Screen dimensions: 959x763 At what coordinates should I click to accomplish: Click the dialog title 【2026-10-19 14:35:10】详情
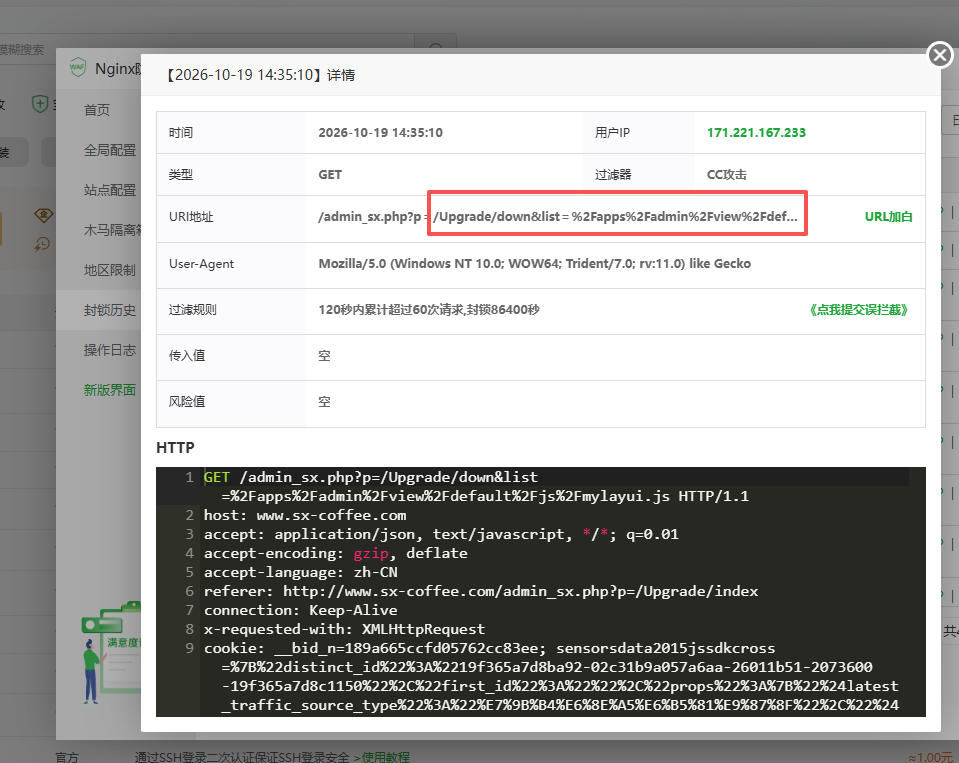click(259, 75)
